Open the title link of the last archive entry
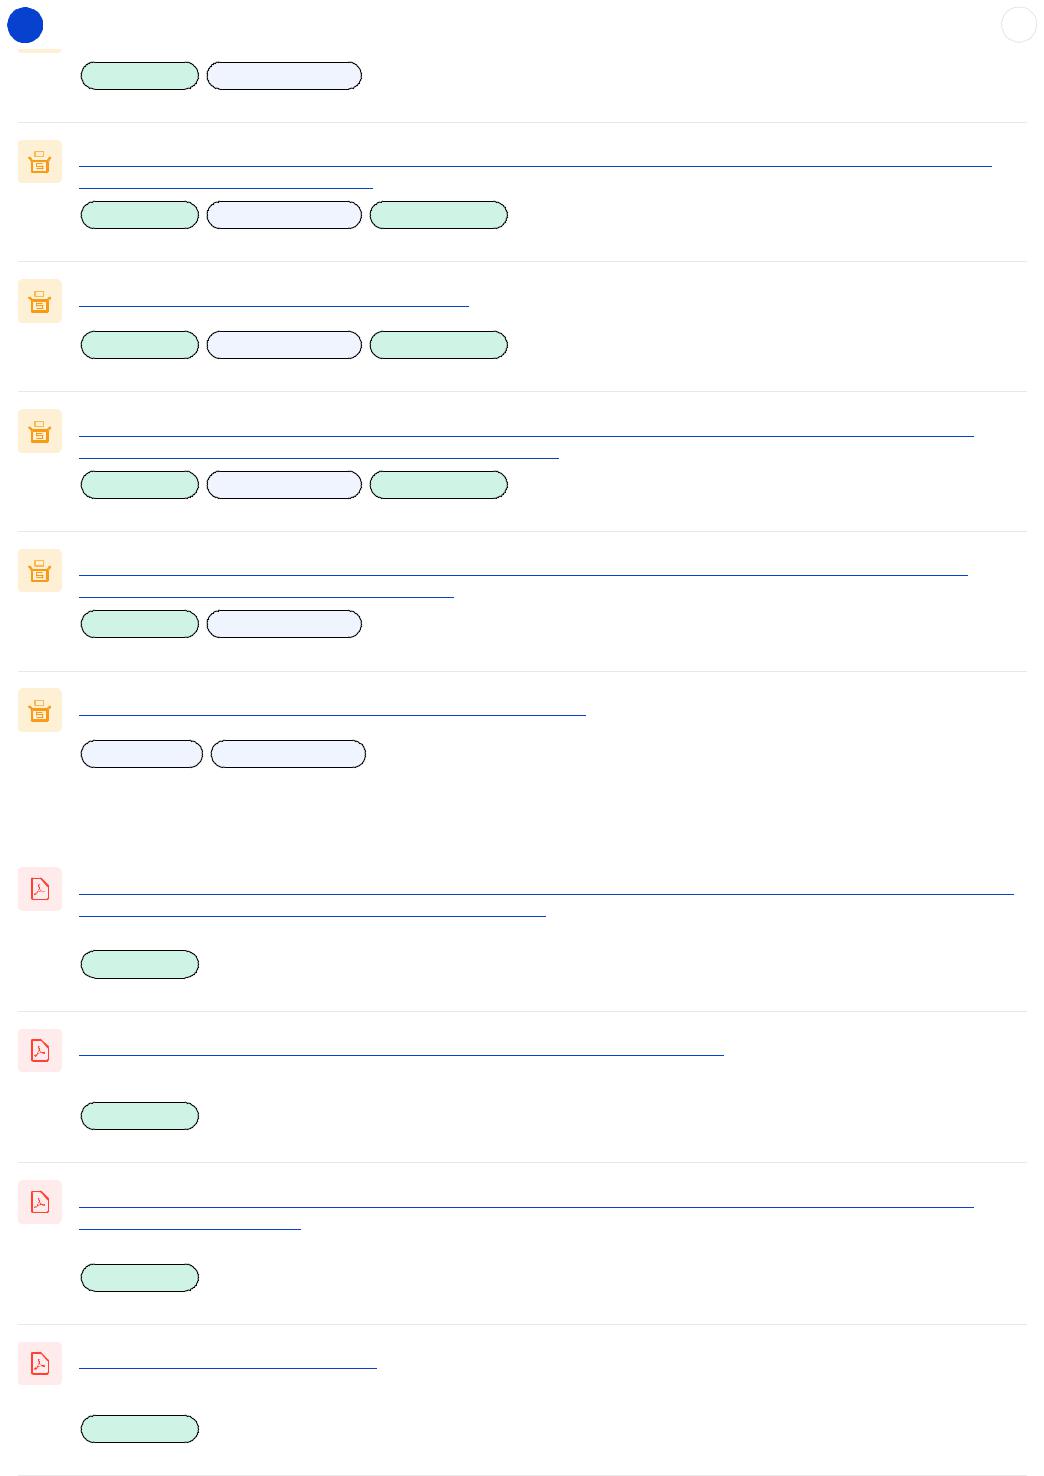This screenshot has width=1044, height=1476. [x=332, y=708]
